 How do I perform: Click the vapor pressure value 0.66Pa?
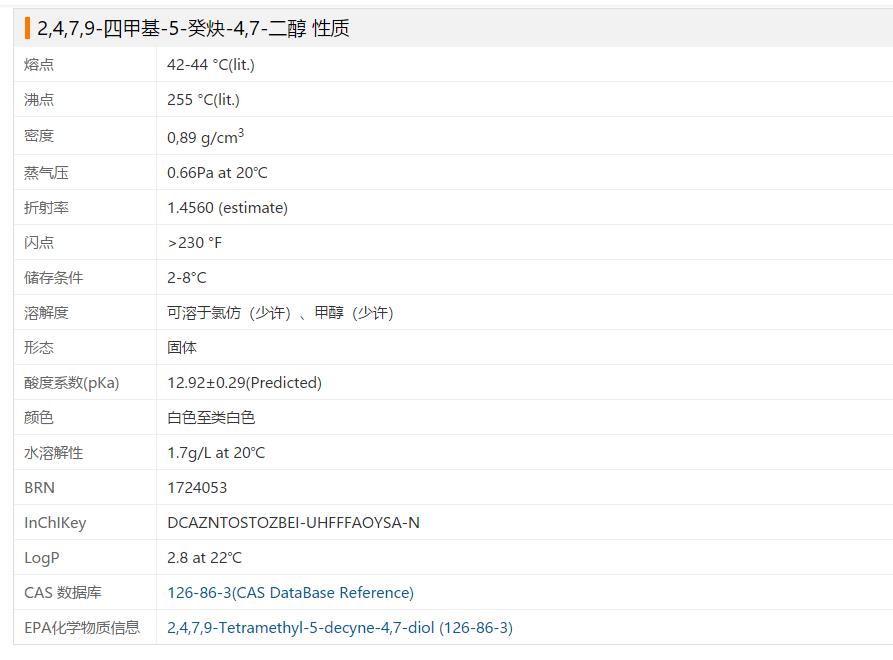pyautogui.click(x=217, y=173)
